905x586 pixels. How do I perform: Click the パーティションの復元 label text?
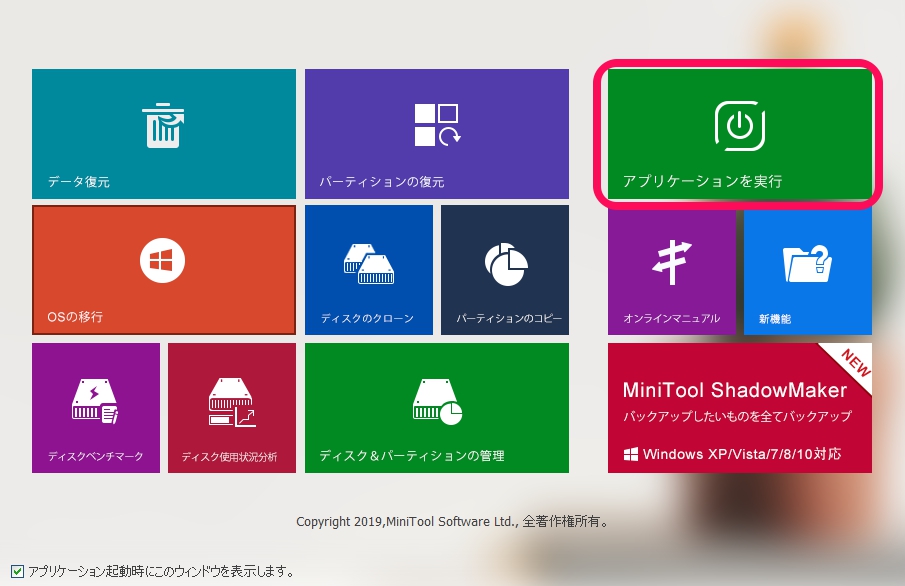(382, 182)
